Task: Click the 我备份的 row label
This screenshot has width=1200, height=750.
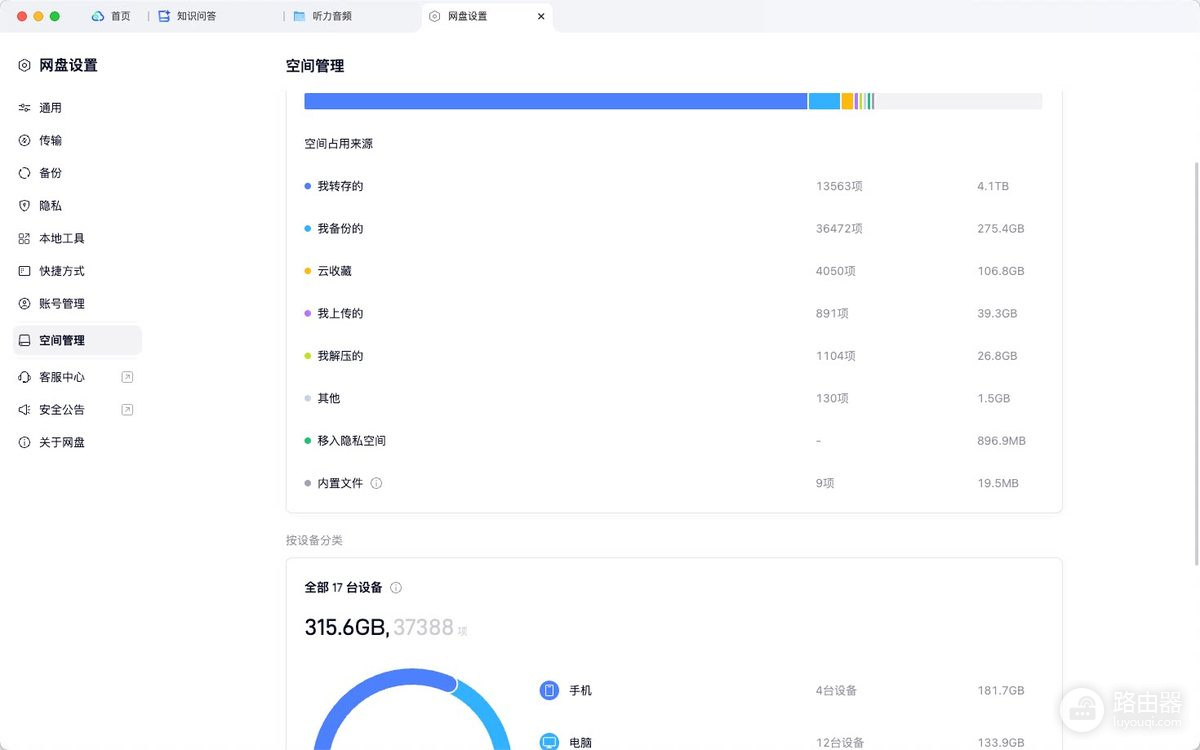Action: pyautogui.click(x=340, y=229)
